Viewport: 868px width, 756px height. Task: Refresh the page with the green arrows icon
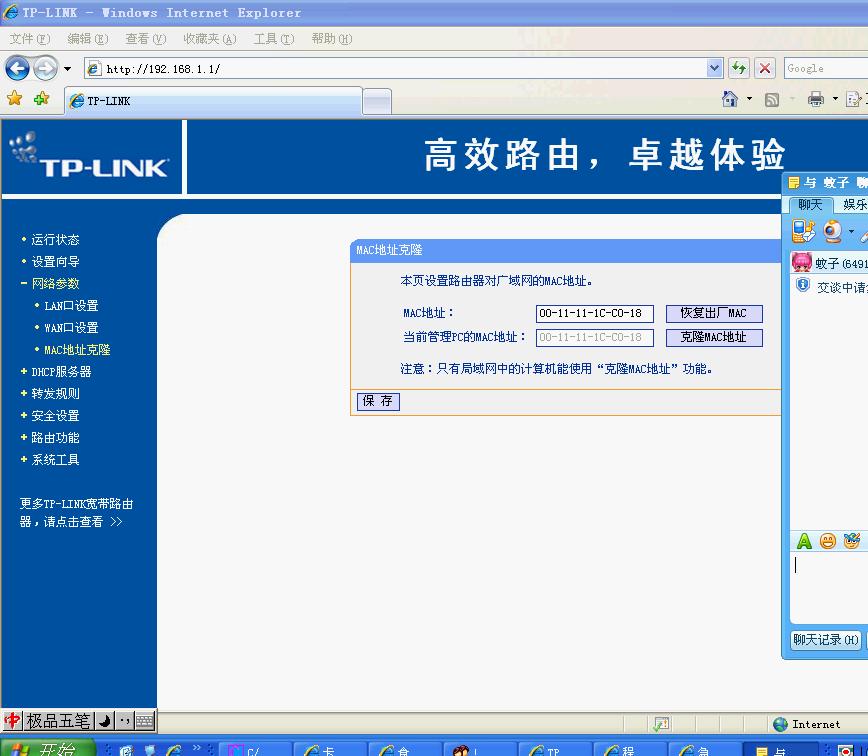click(x=738, y=69)
